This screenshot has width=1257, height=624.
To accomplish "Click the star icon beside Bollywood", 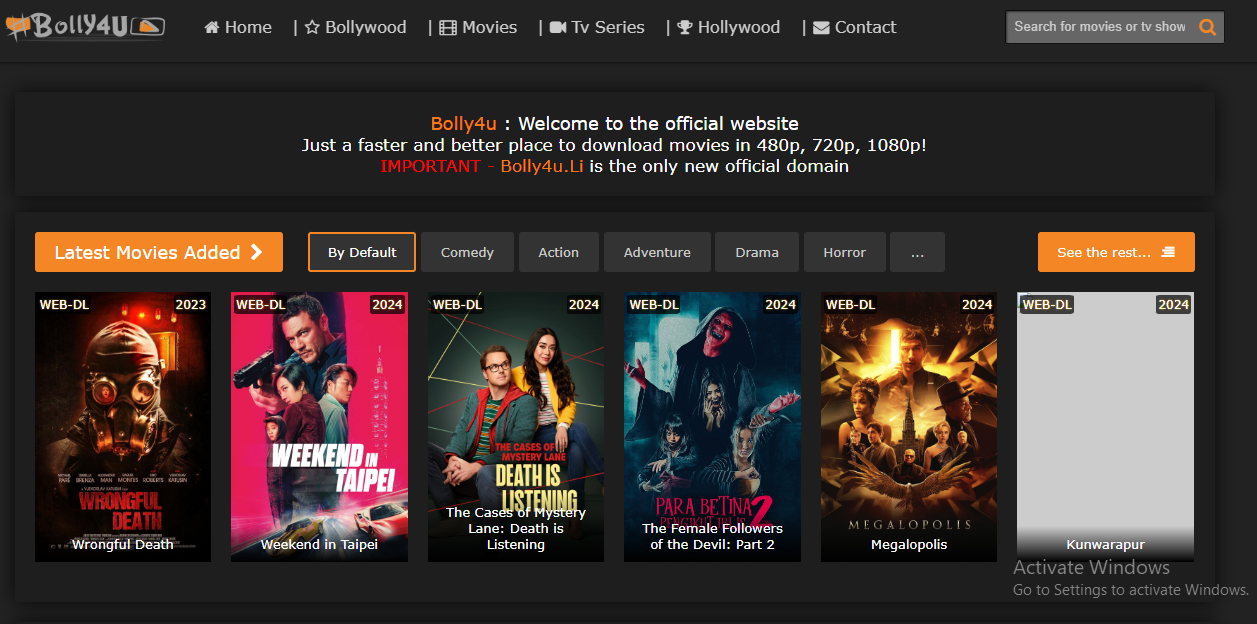I will (312, 27).
